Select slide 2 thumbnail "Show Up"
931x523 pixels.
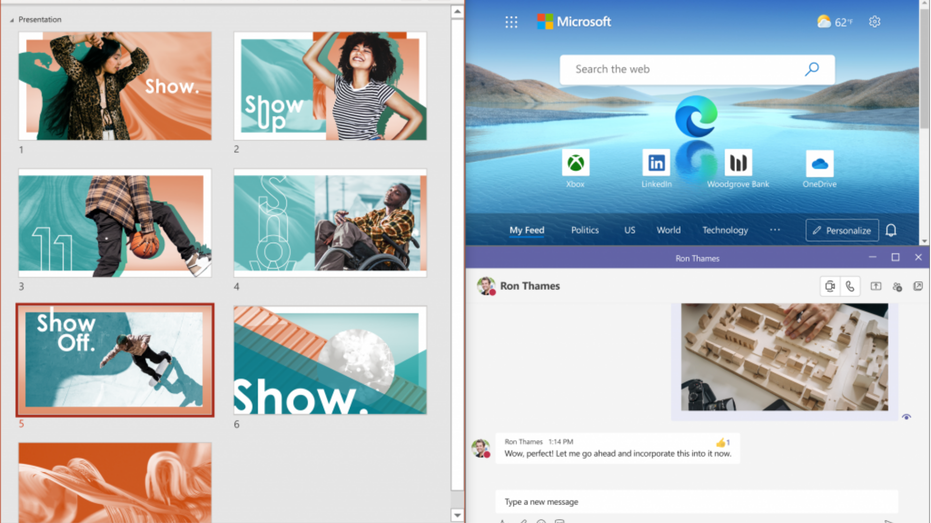[x=330, y=86]
